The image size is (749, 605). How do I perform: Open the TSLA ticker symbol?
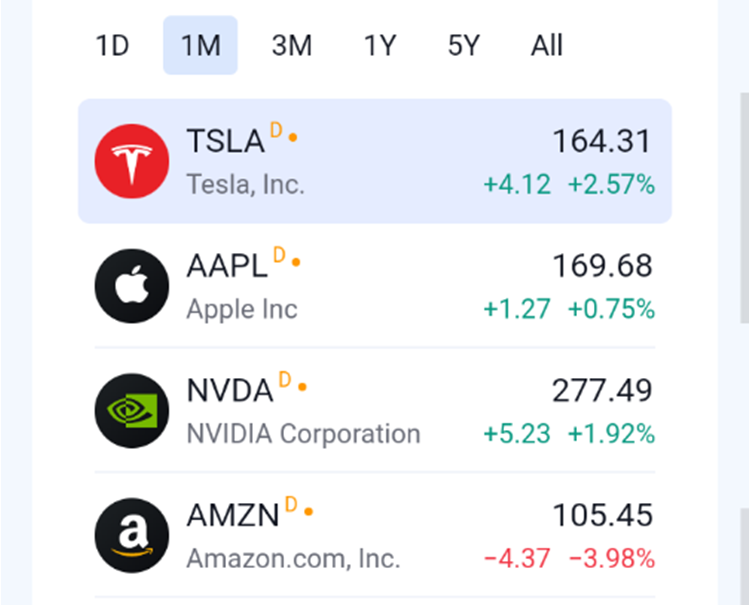pos(225,141)
